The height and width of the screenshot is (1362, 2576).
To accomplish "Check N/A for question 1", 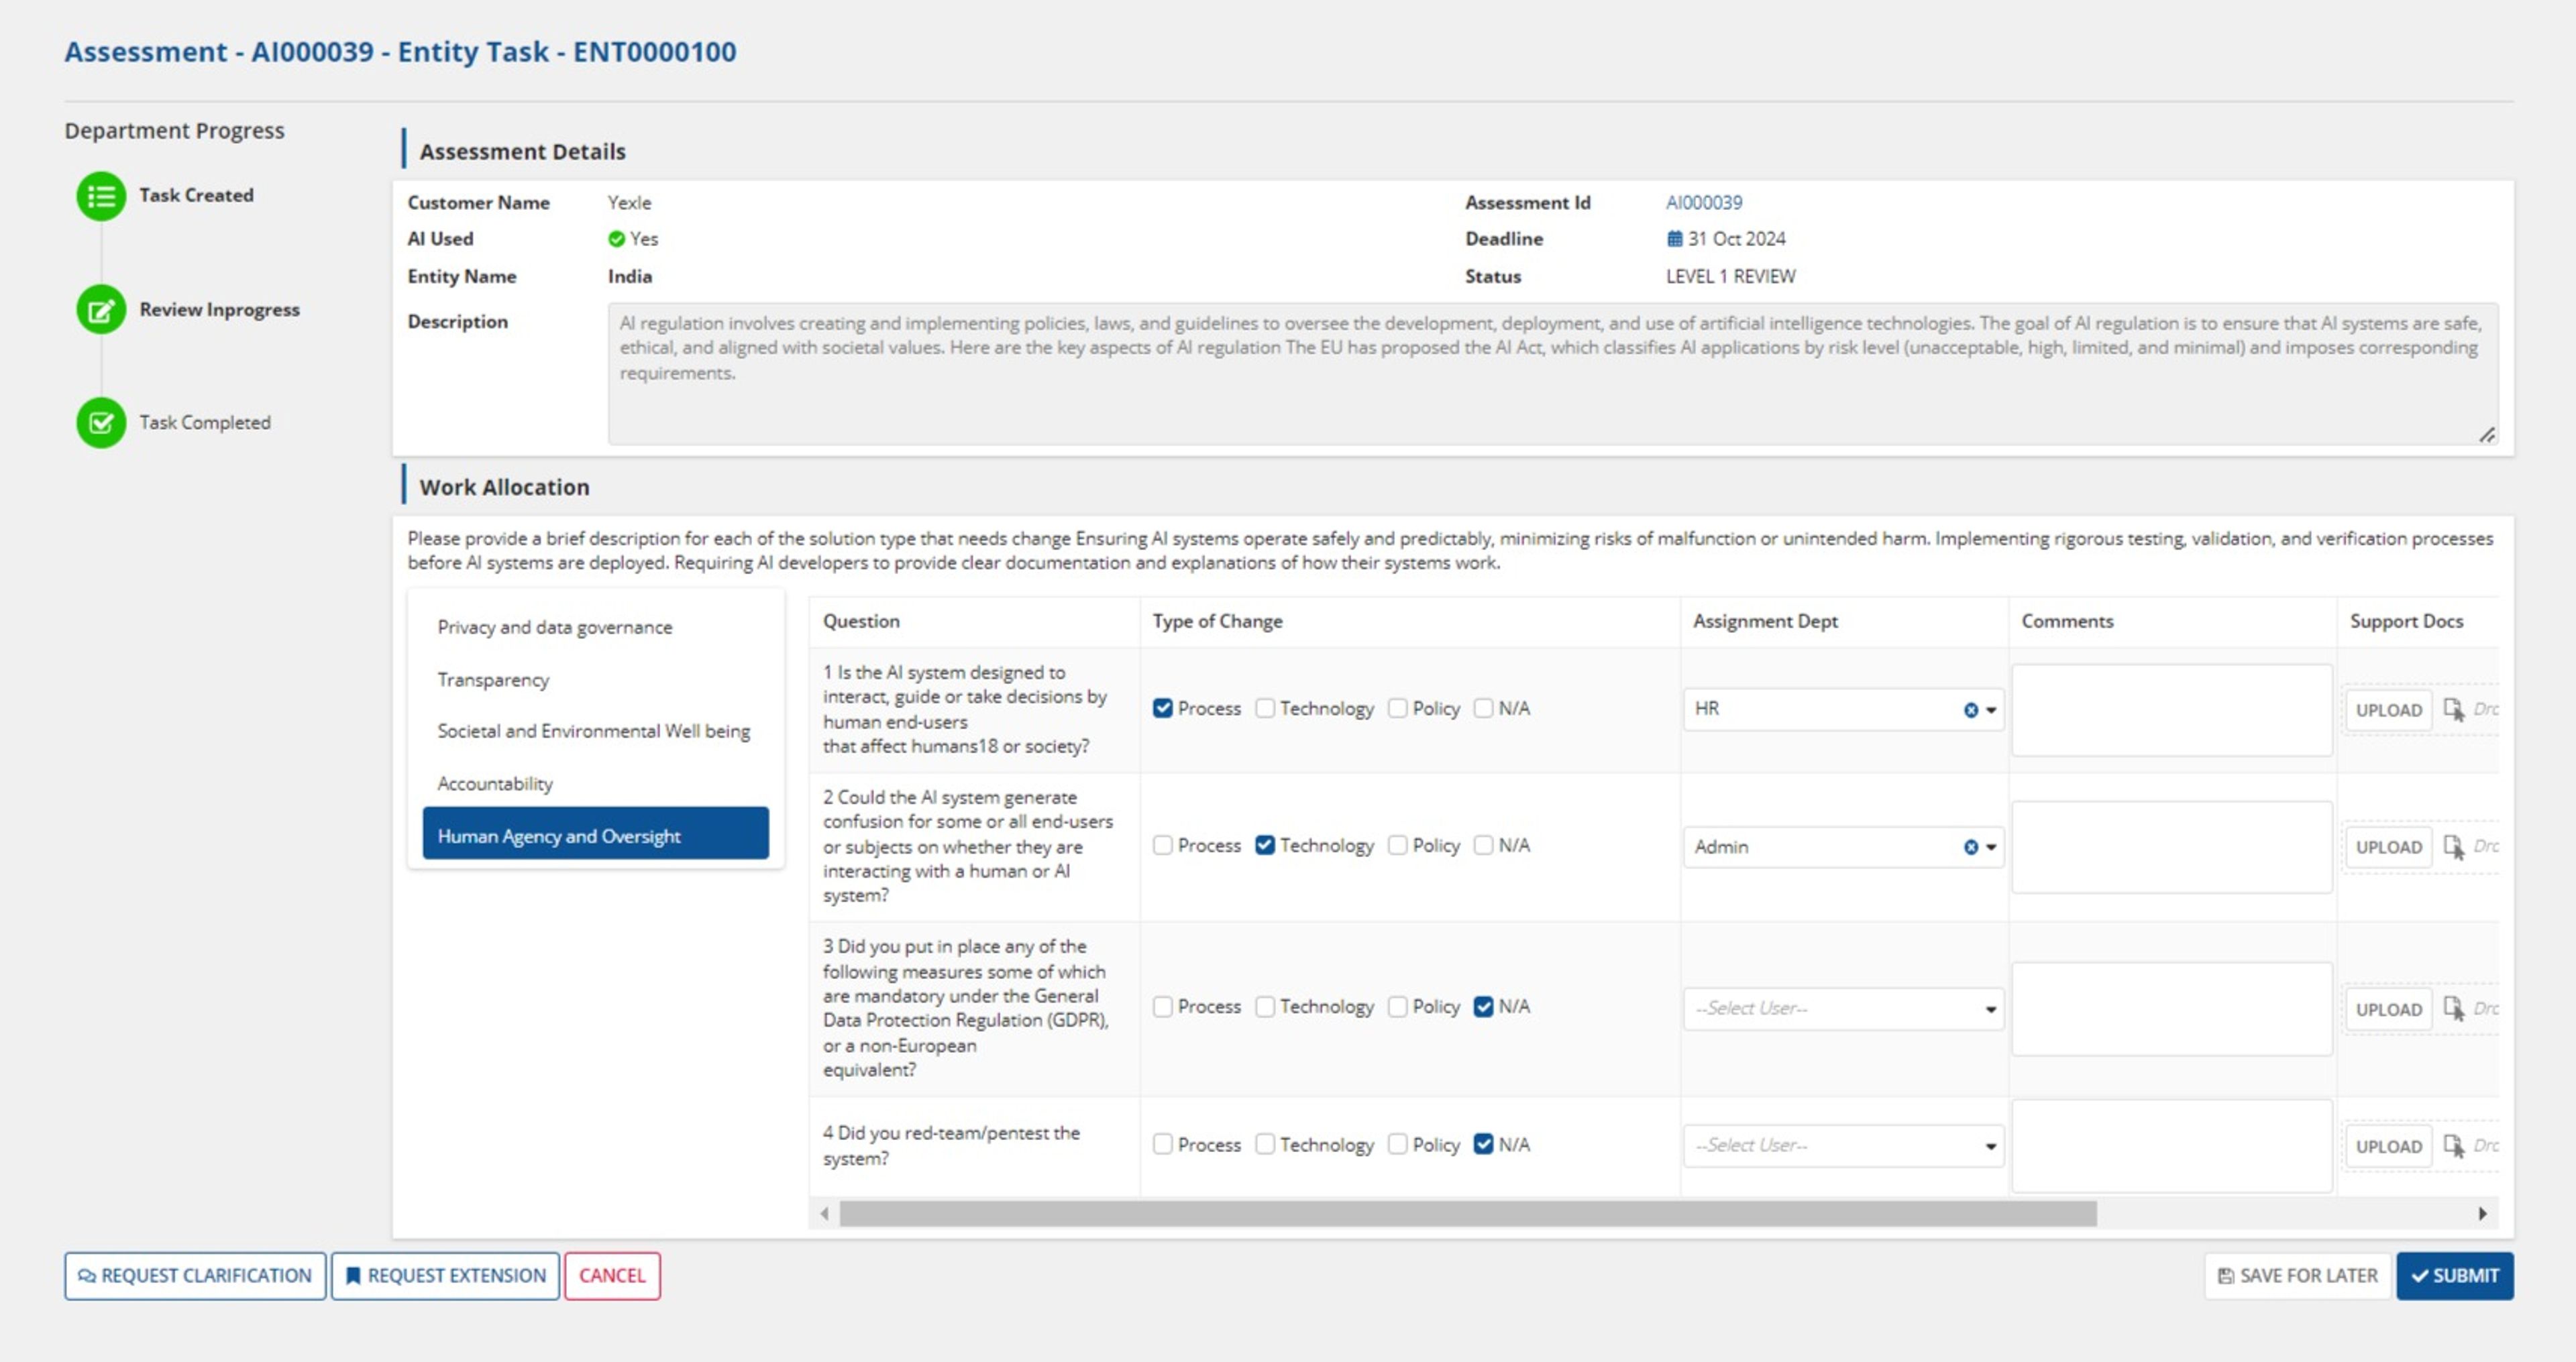I will (x=1483, y=708).
